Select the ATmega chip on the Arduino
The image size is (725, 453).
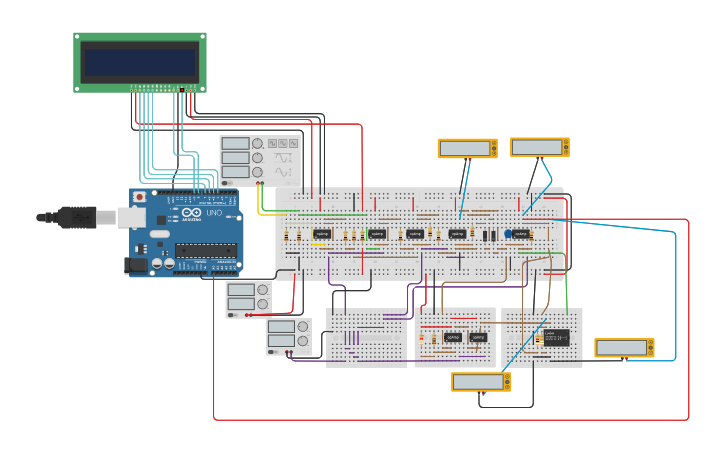tap(207, 251)
